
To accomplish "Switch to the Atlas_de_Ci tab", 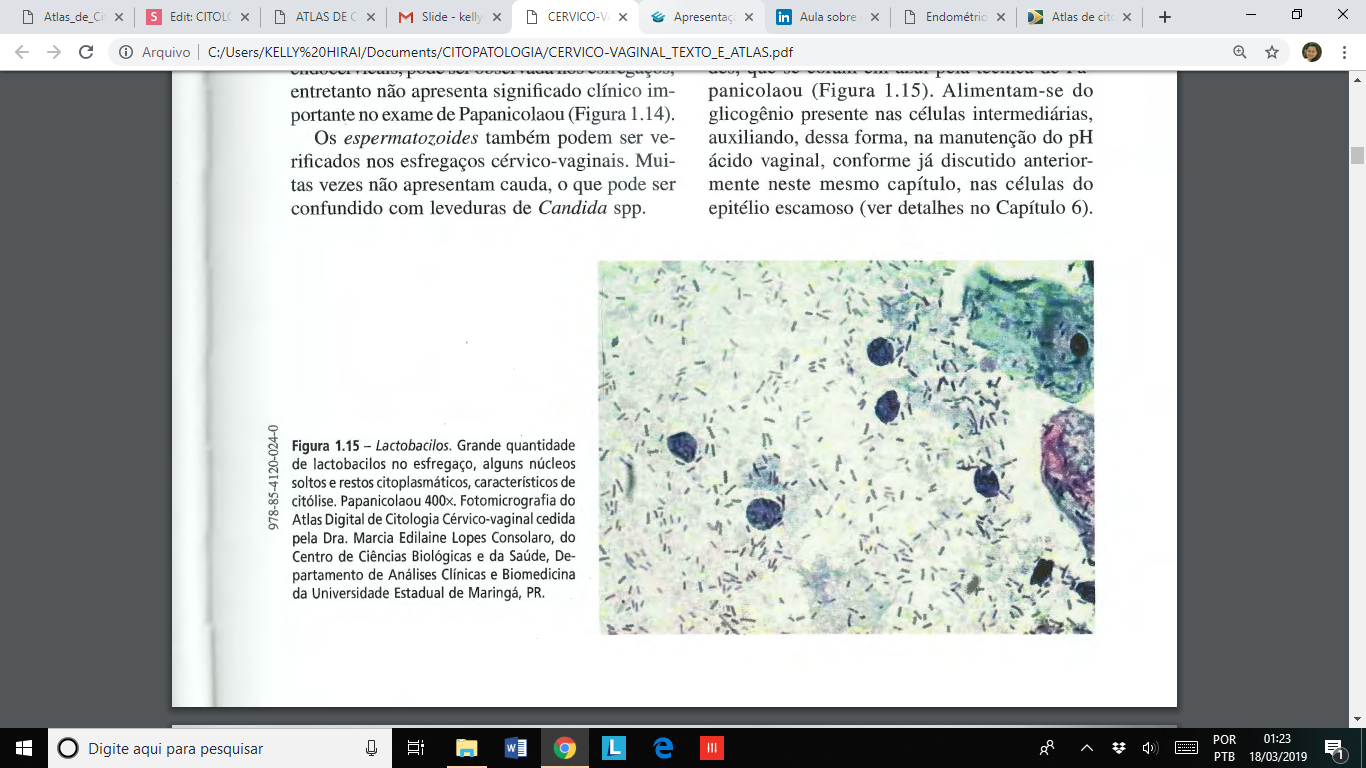I will (69, 17).
